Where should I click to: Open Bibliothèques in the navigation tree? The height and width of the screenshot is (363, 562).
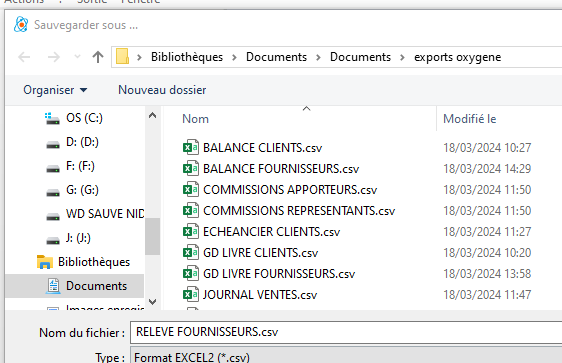tap(94, 262)
